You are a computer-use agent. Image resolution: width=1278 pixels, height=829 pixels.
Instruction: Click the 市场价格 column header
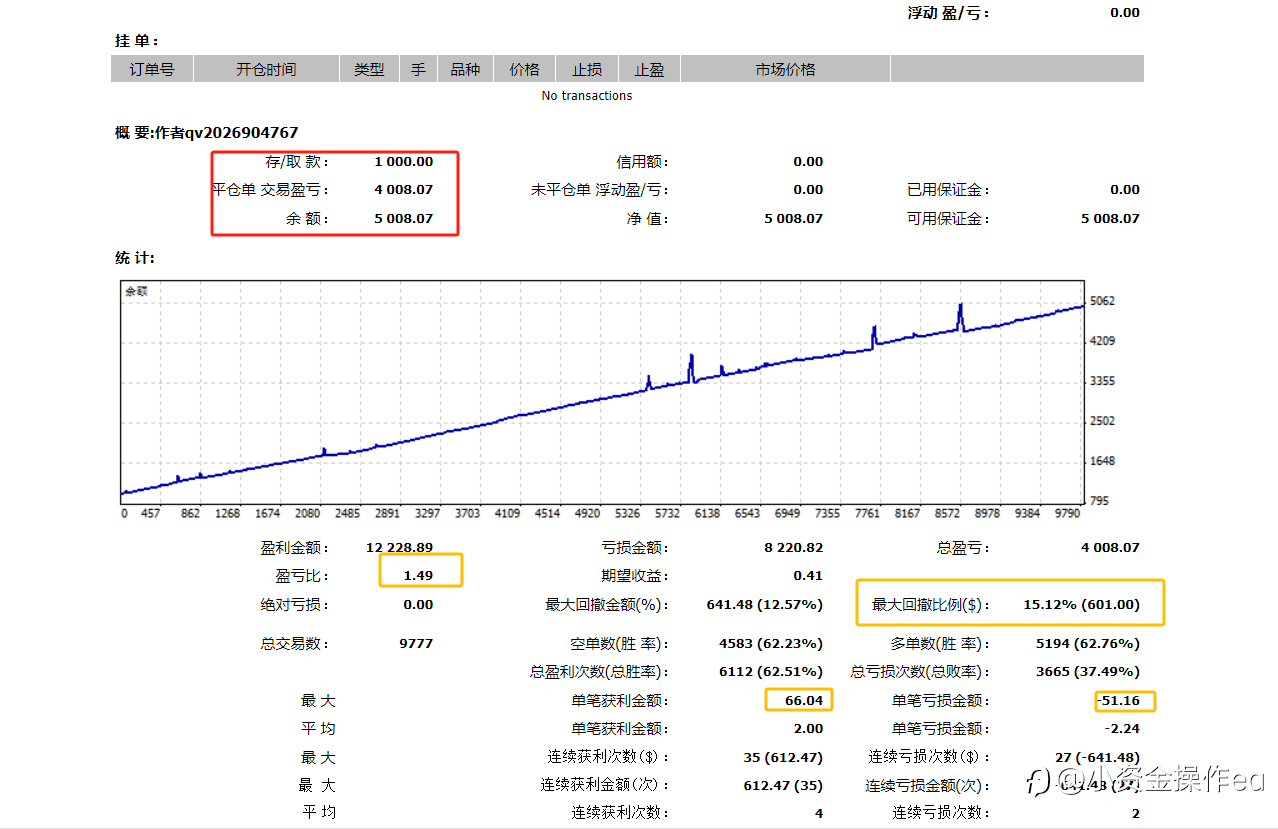(785, 69)
